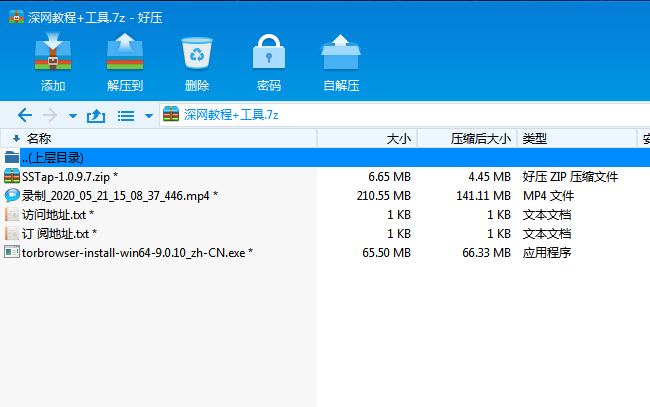650x407 pixels.
Task: Sort by the 类型 column header
Action: pos(534,139)
